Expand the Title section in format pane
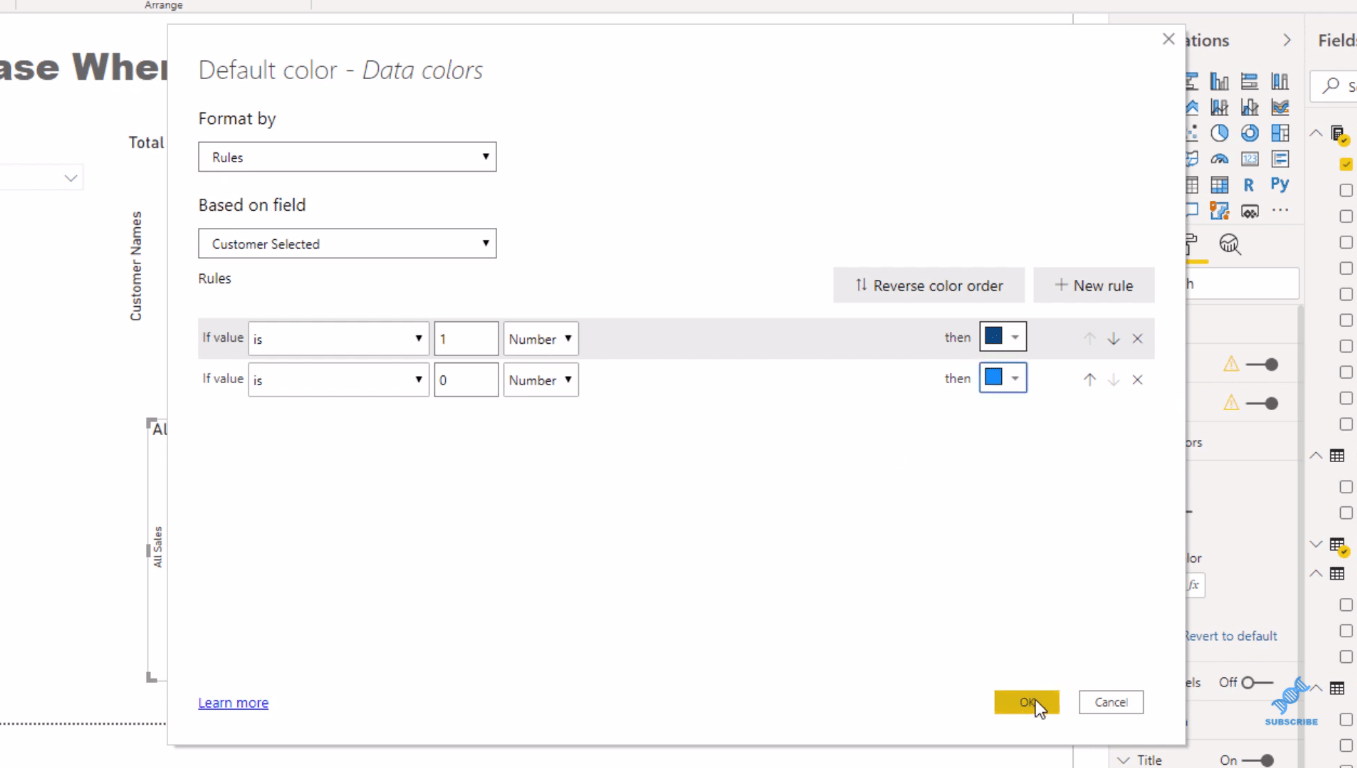1357x768 pixels. 1124,760
